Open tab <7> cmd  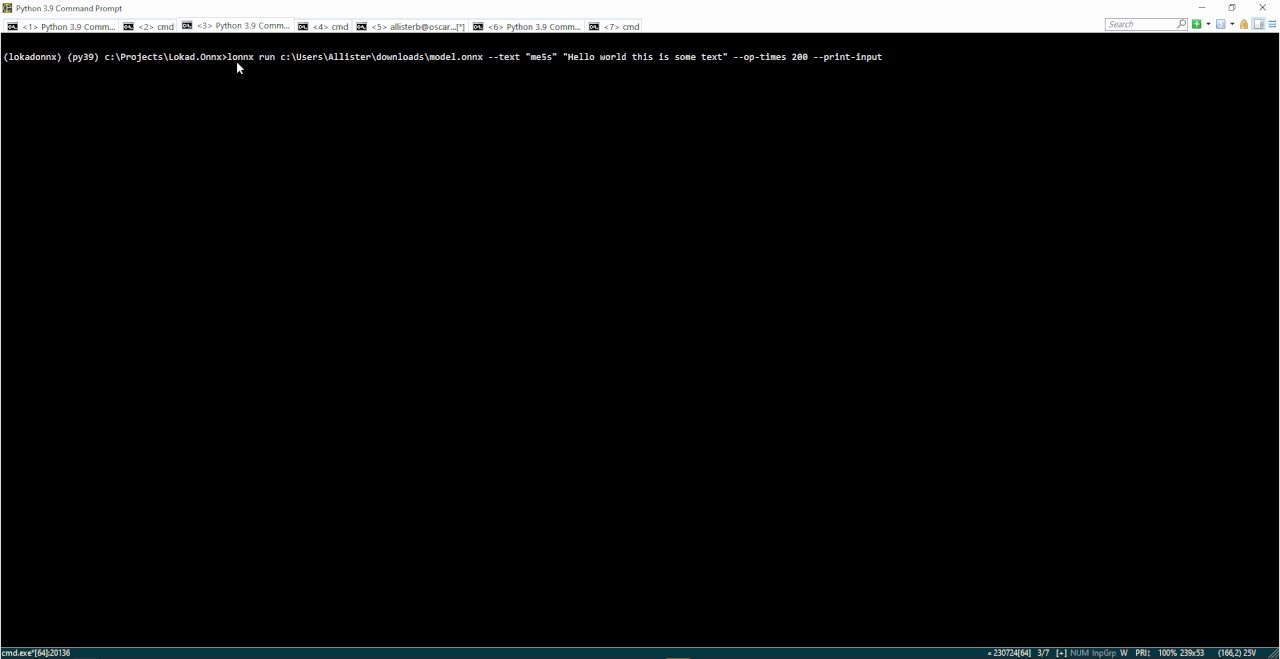click(x=614, y=26)
